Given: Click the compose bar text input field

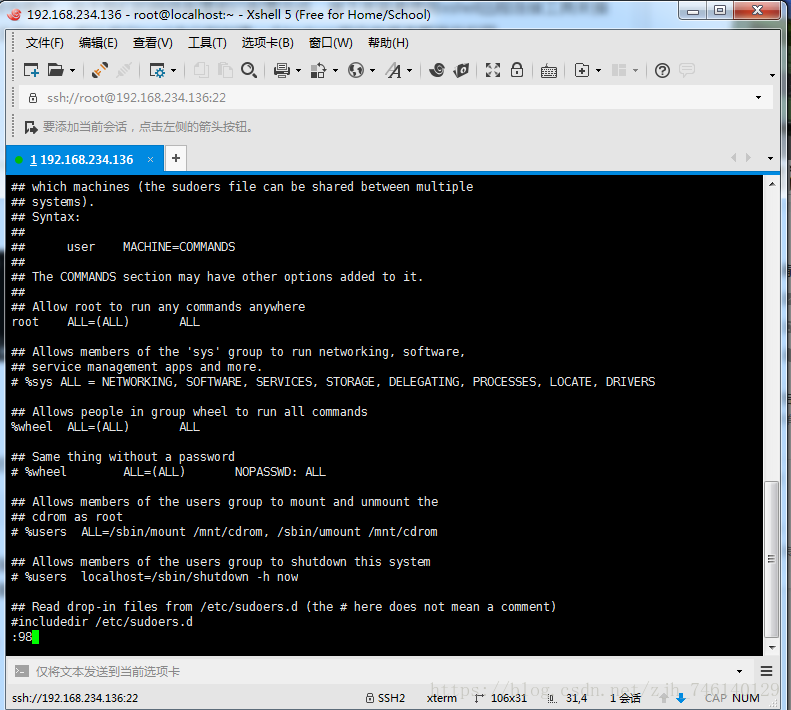Looking at the screenshot, I should pyautogui.click(x=383, y=672).
